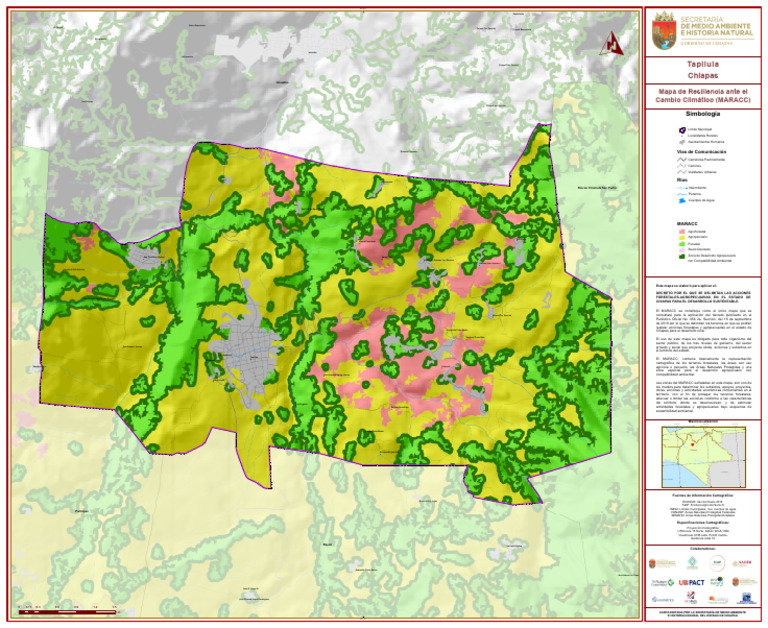Click the orange collaborator logo in bottom row
The width and height of the screenshot is (768, 628).
click(x=719, y=600)
